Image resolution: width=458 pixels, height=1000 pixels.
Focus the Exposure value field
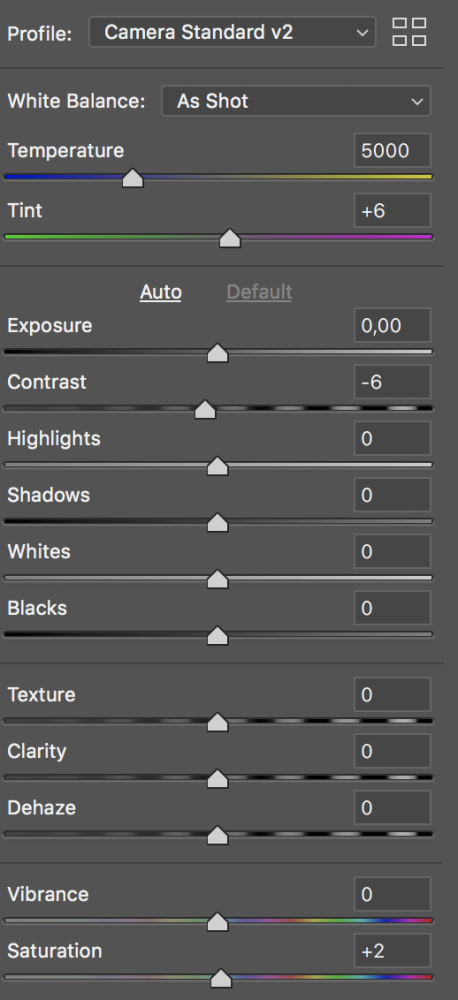click(392, 325)
